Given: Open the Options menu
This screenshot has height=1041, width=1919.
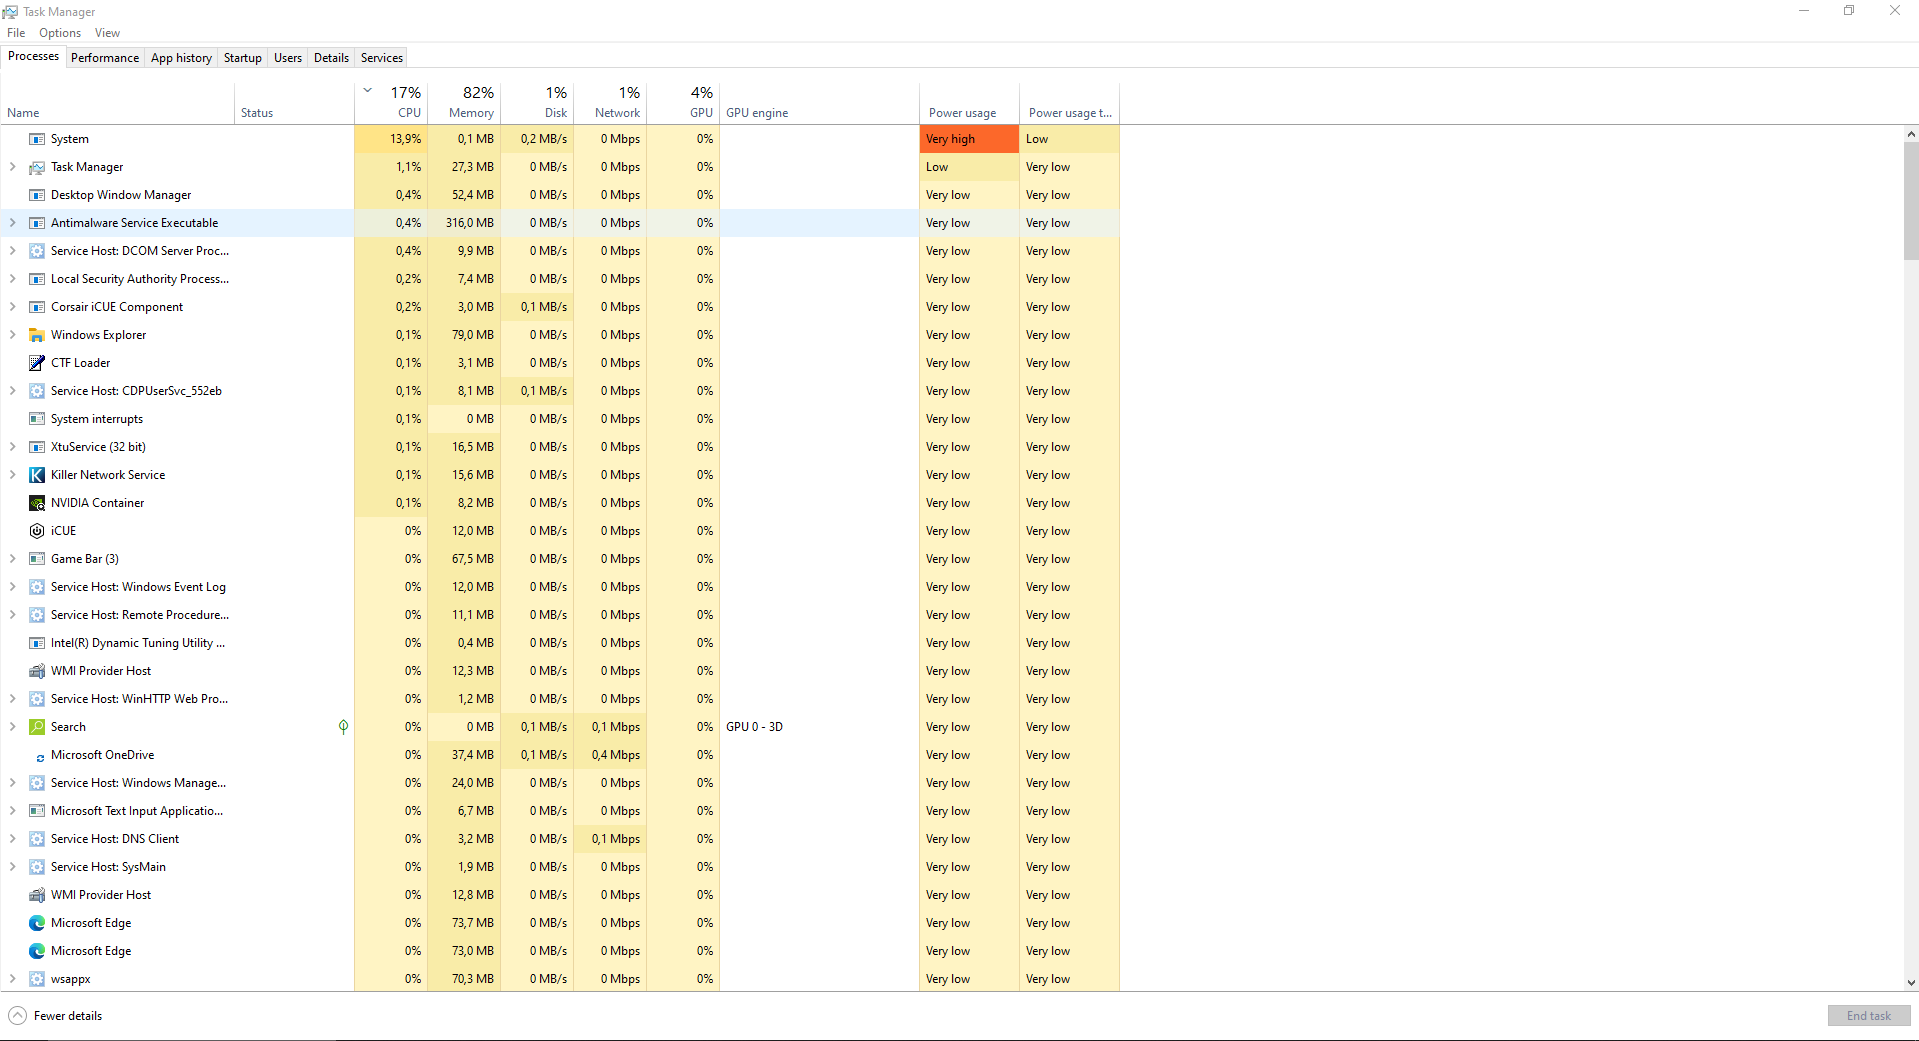Looking at the screenshot, I should point(60,33).
